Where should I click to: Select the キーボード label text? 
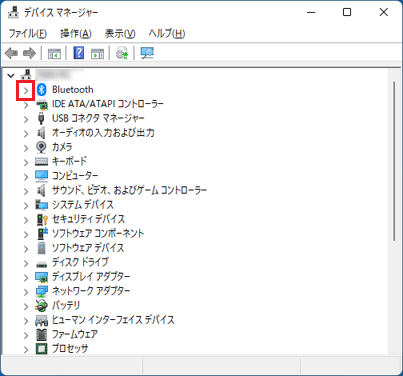click(69, 161)
